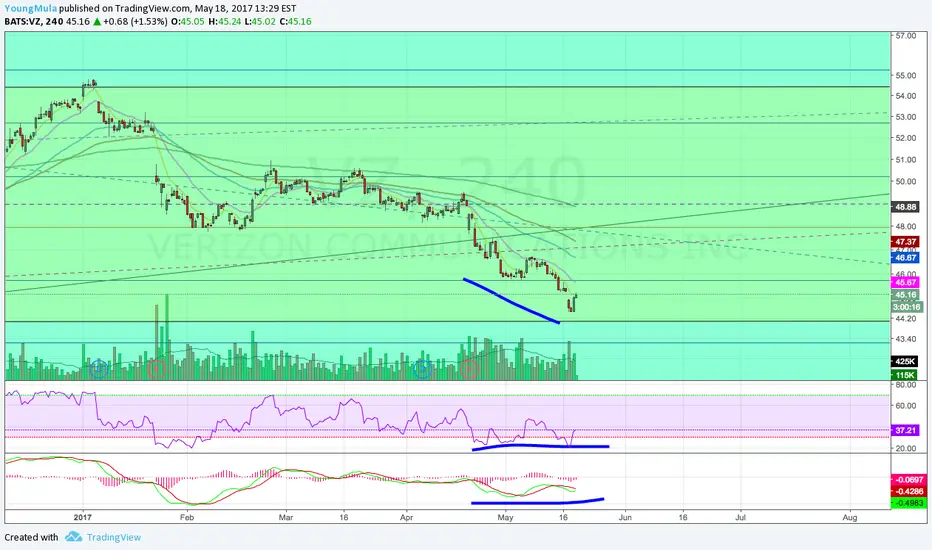The height and width of the screenshot is (550, 932).
Task: Click the red earnings marker in late April
Action: tap(470, 369)
